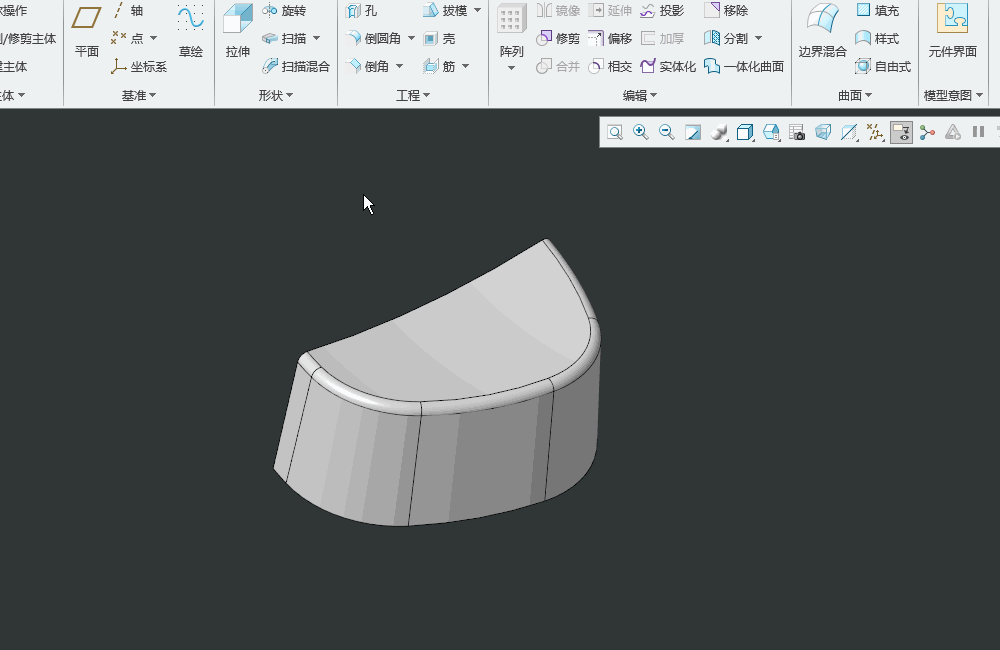The height and width of the screenshot is (650, 1000).
Task: Select the 样式 (Style) surface tool
Action: [878, 38]
